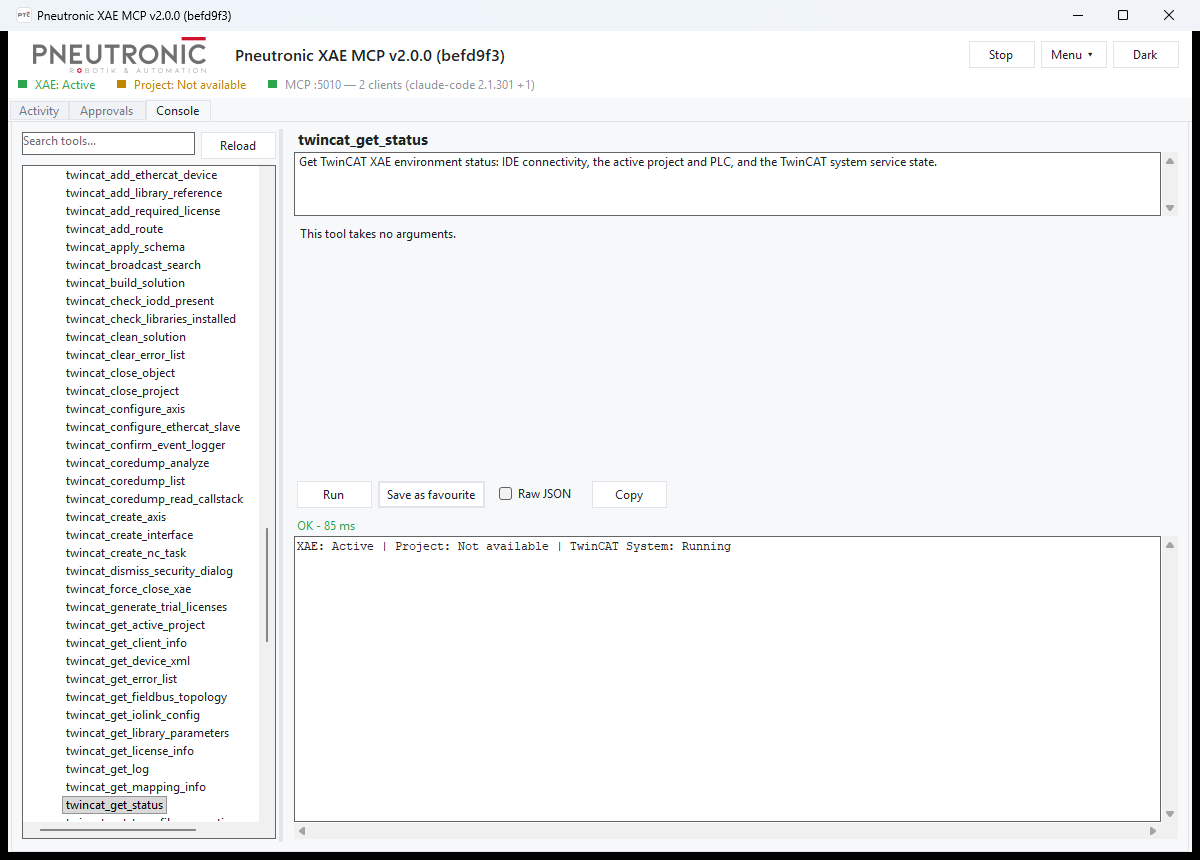This screenshot has width=1200, height=860.
Task: Select twincat_add_library_reference tool
Action: pyautogui.click(x=144, y=193)
